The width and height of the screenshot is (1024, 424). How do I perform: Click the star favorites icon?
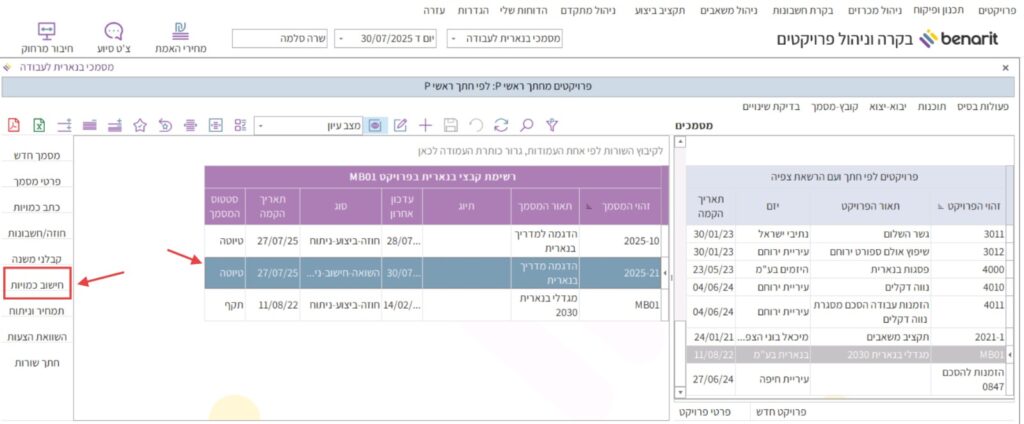[140, 125]
